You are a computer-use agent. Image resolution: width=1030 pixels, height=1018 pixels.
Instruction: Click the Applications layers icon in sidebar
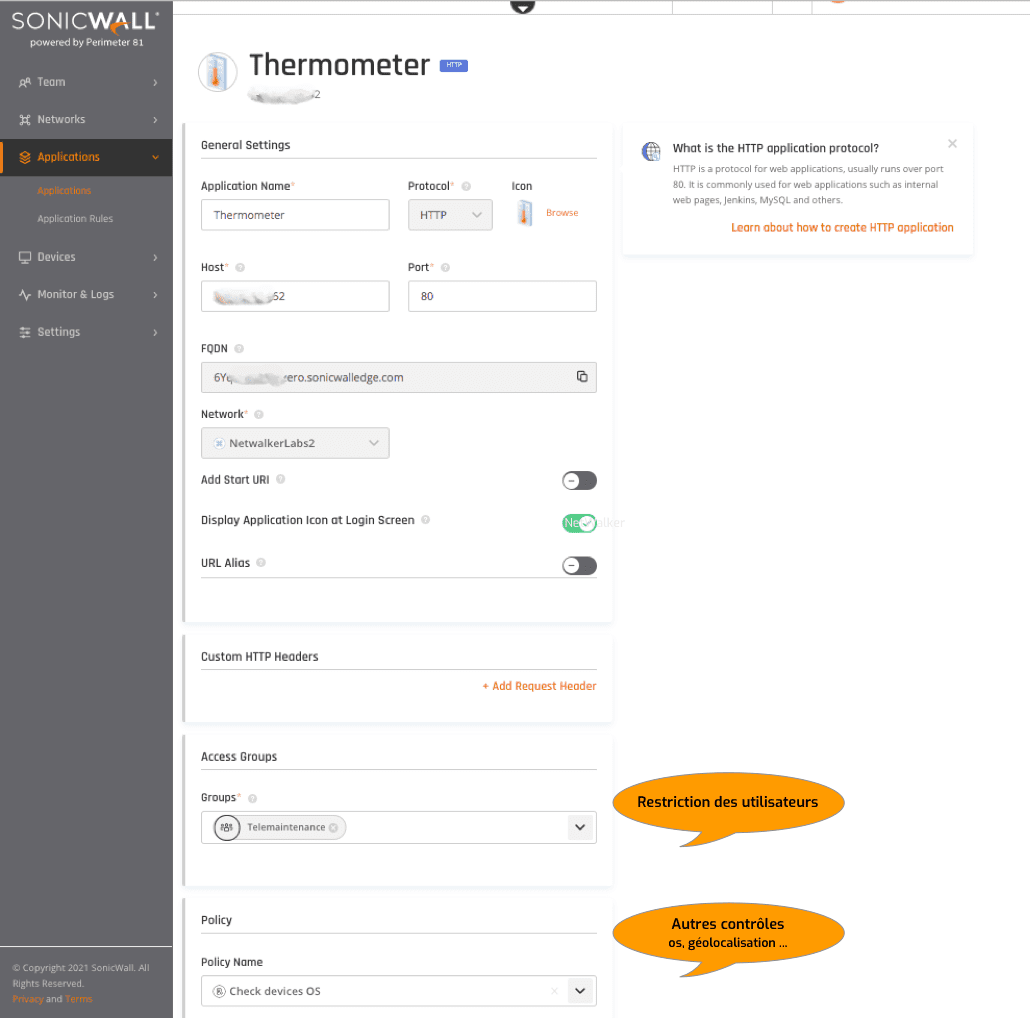pyautogui.click(x=25, y=157)
